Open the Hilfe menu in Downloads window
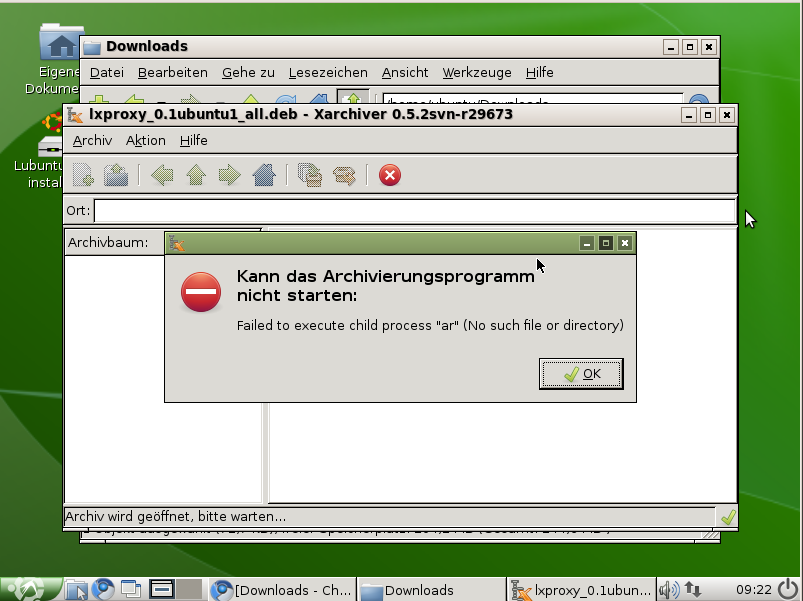Screen dimensions: 803x601 pos(539,73)
